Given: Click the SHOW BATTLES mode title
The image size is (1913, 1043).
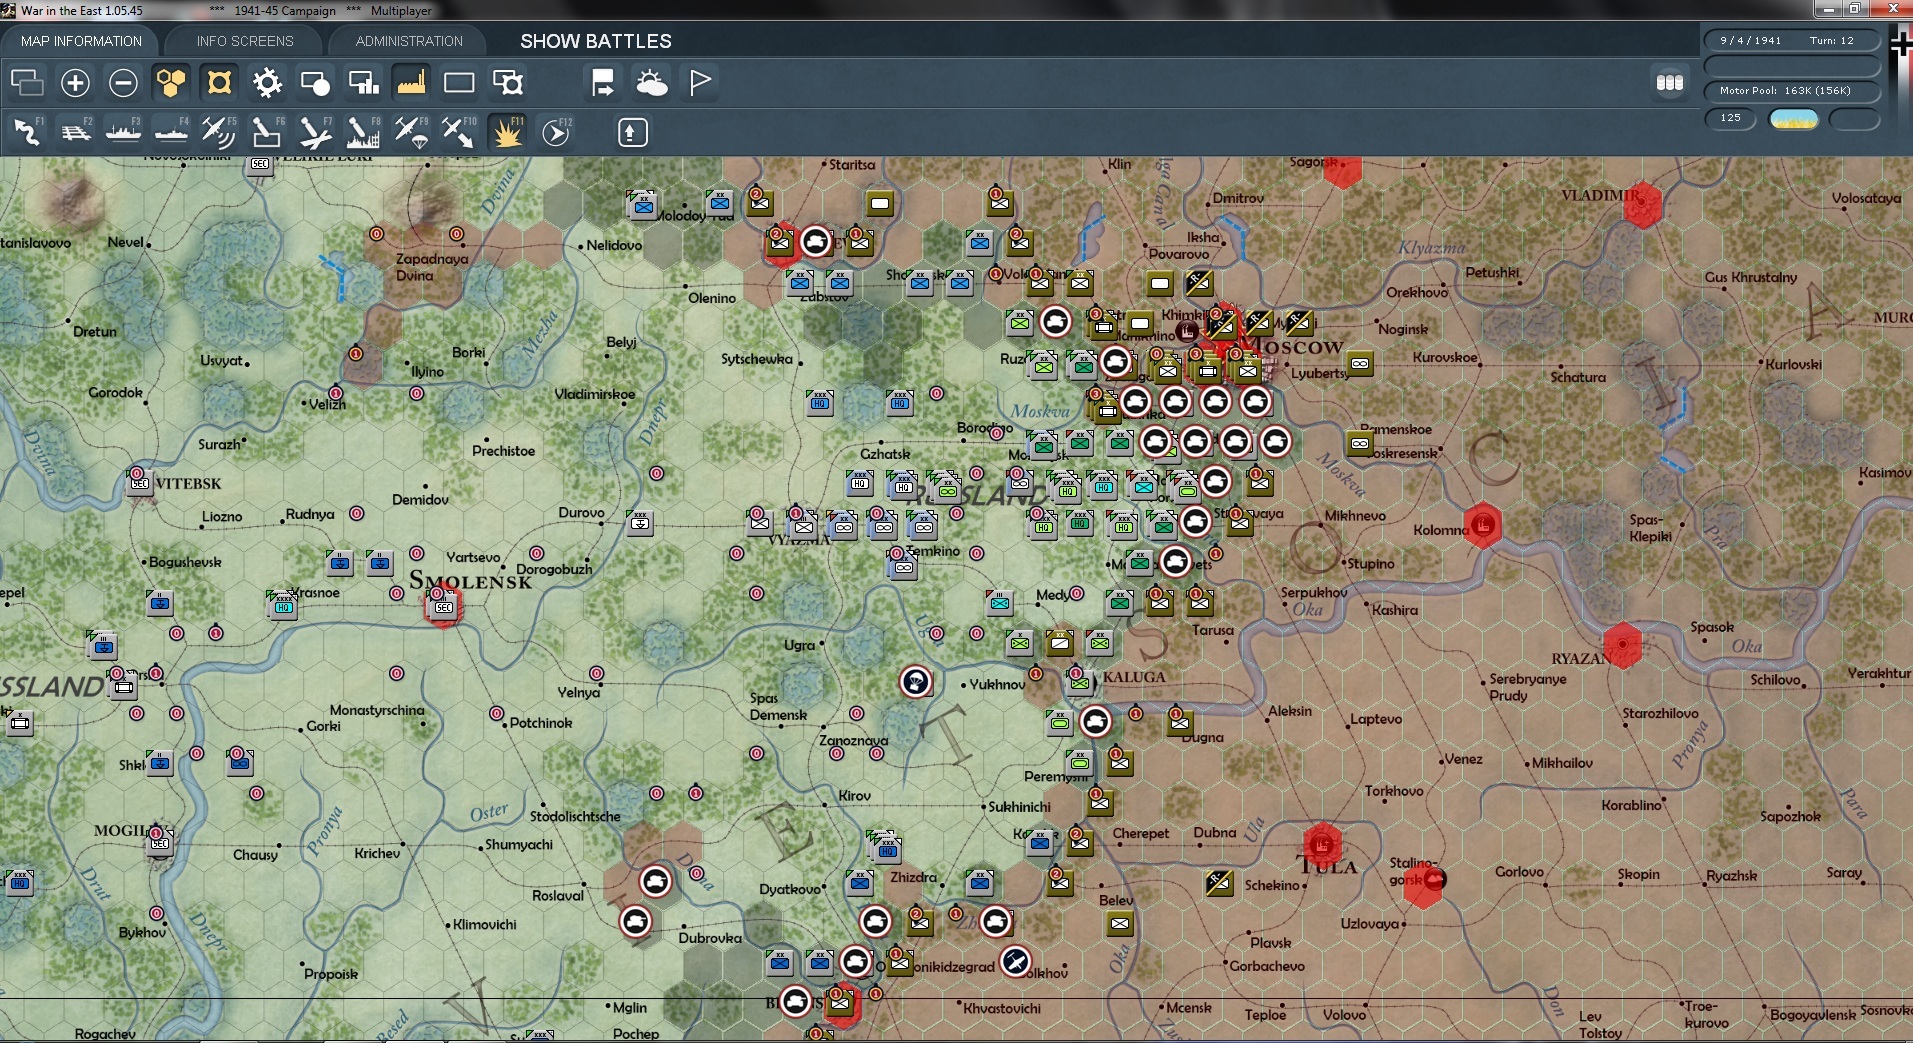Looking at the screenshot, I should (596, 41).
